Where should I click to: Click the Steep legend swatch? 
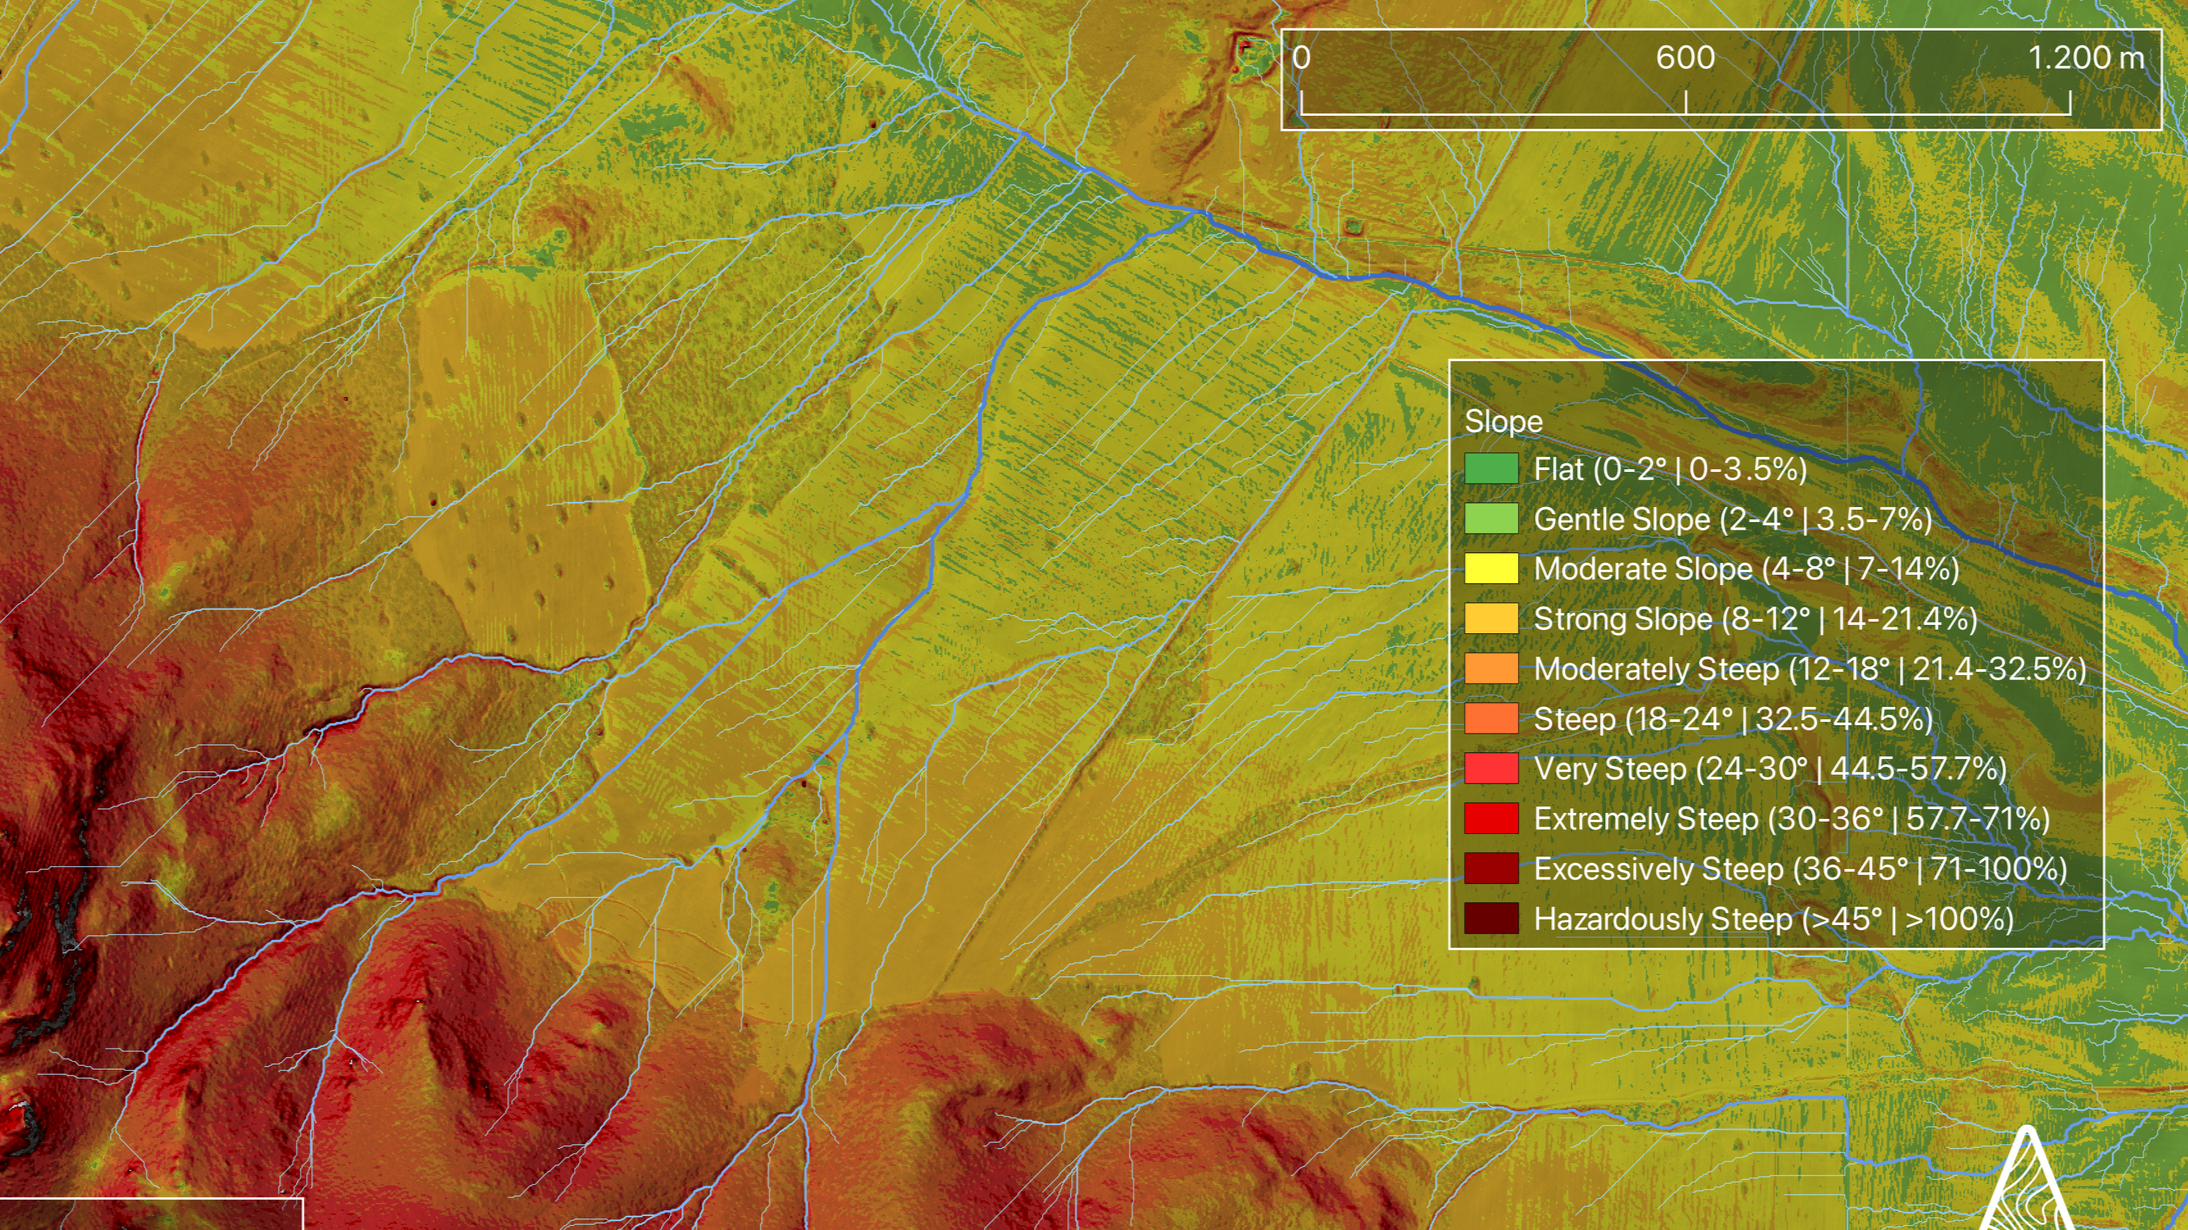click(1491, 719)
